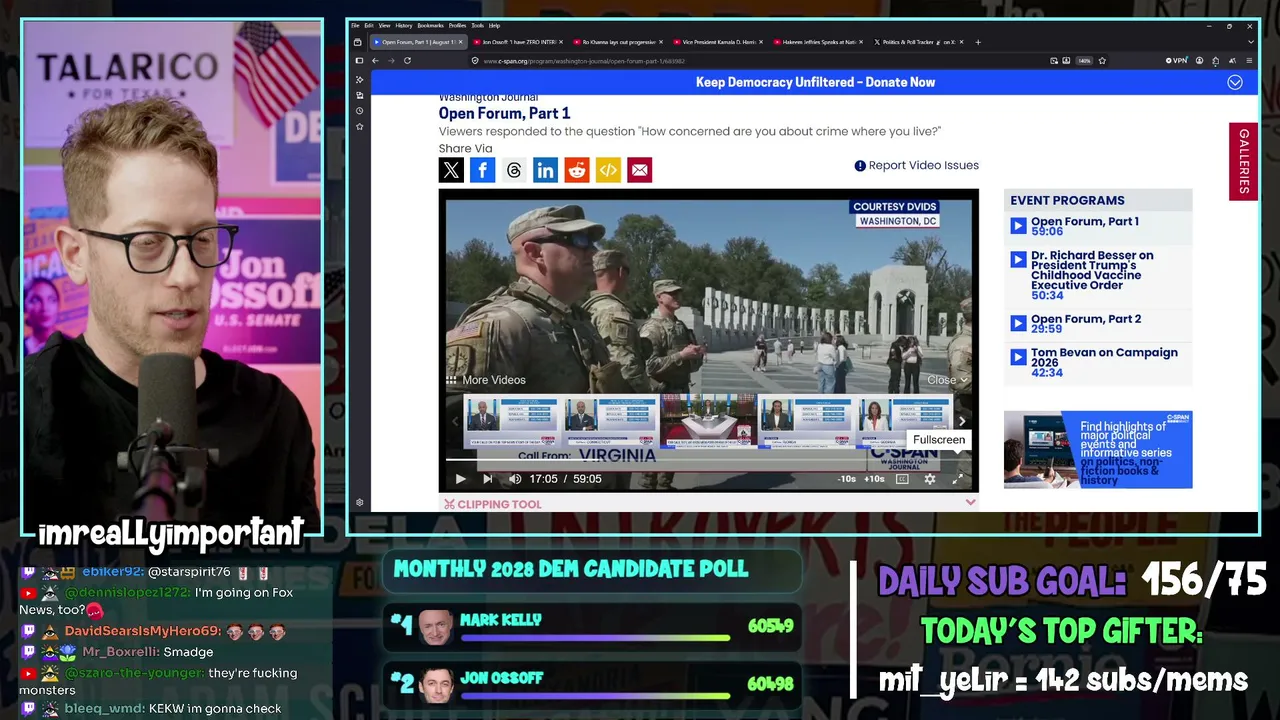Share the video by email

coord(640,170)
